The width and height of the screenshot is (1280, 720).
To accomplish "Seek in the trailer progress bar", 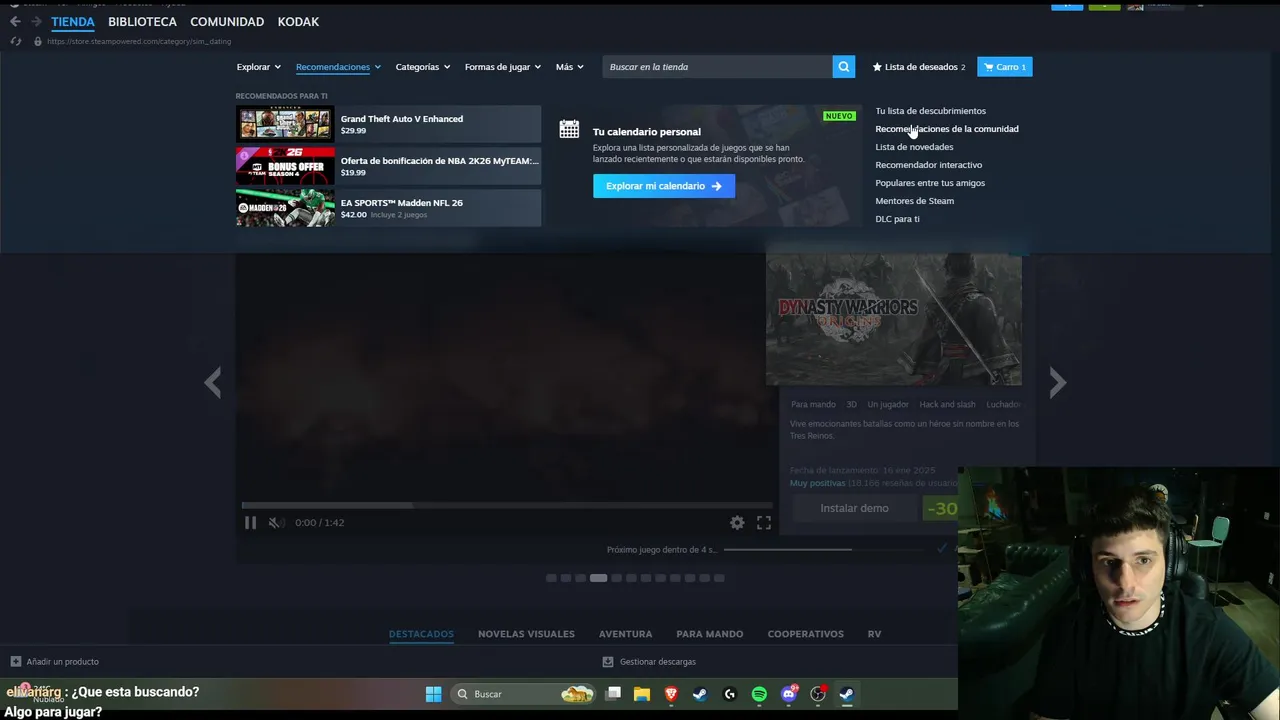I will tap(506, 505).
